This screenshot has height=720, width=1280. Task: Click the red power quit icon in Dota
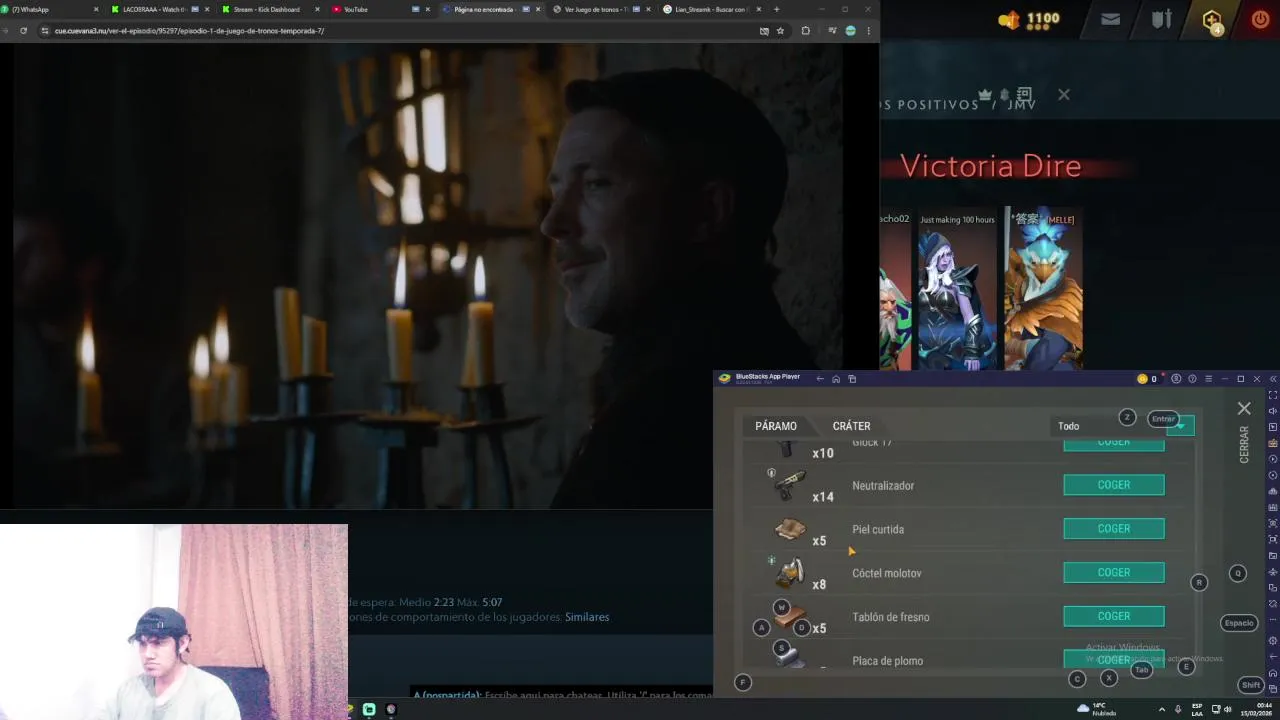click(x=1260, y=19)
